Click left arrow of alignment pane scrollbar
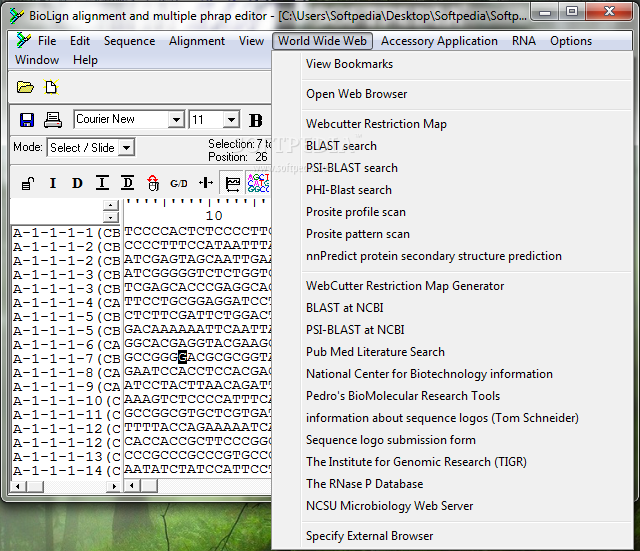This screenshot has height=551, width=640. (x=132, y=486)
